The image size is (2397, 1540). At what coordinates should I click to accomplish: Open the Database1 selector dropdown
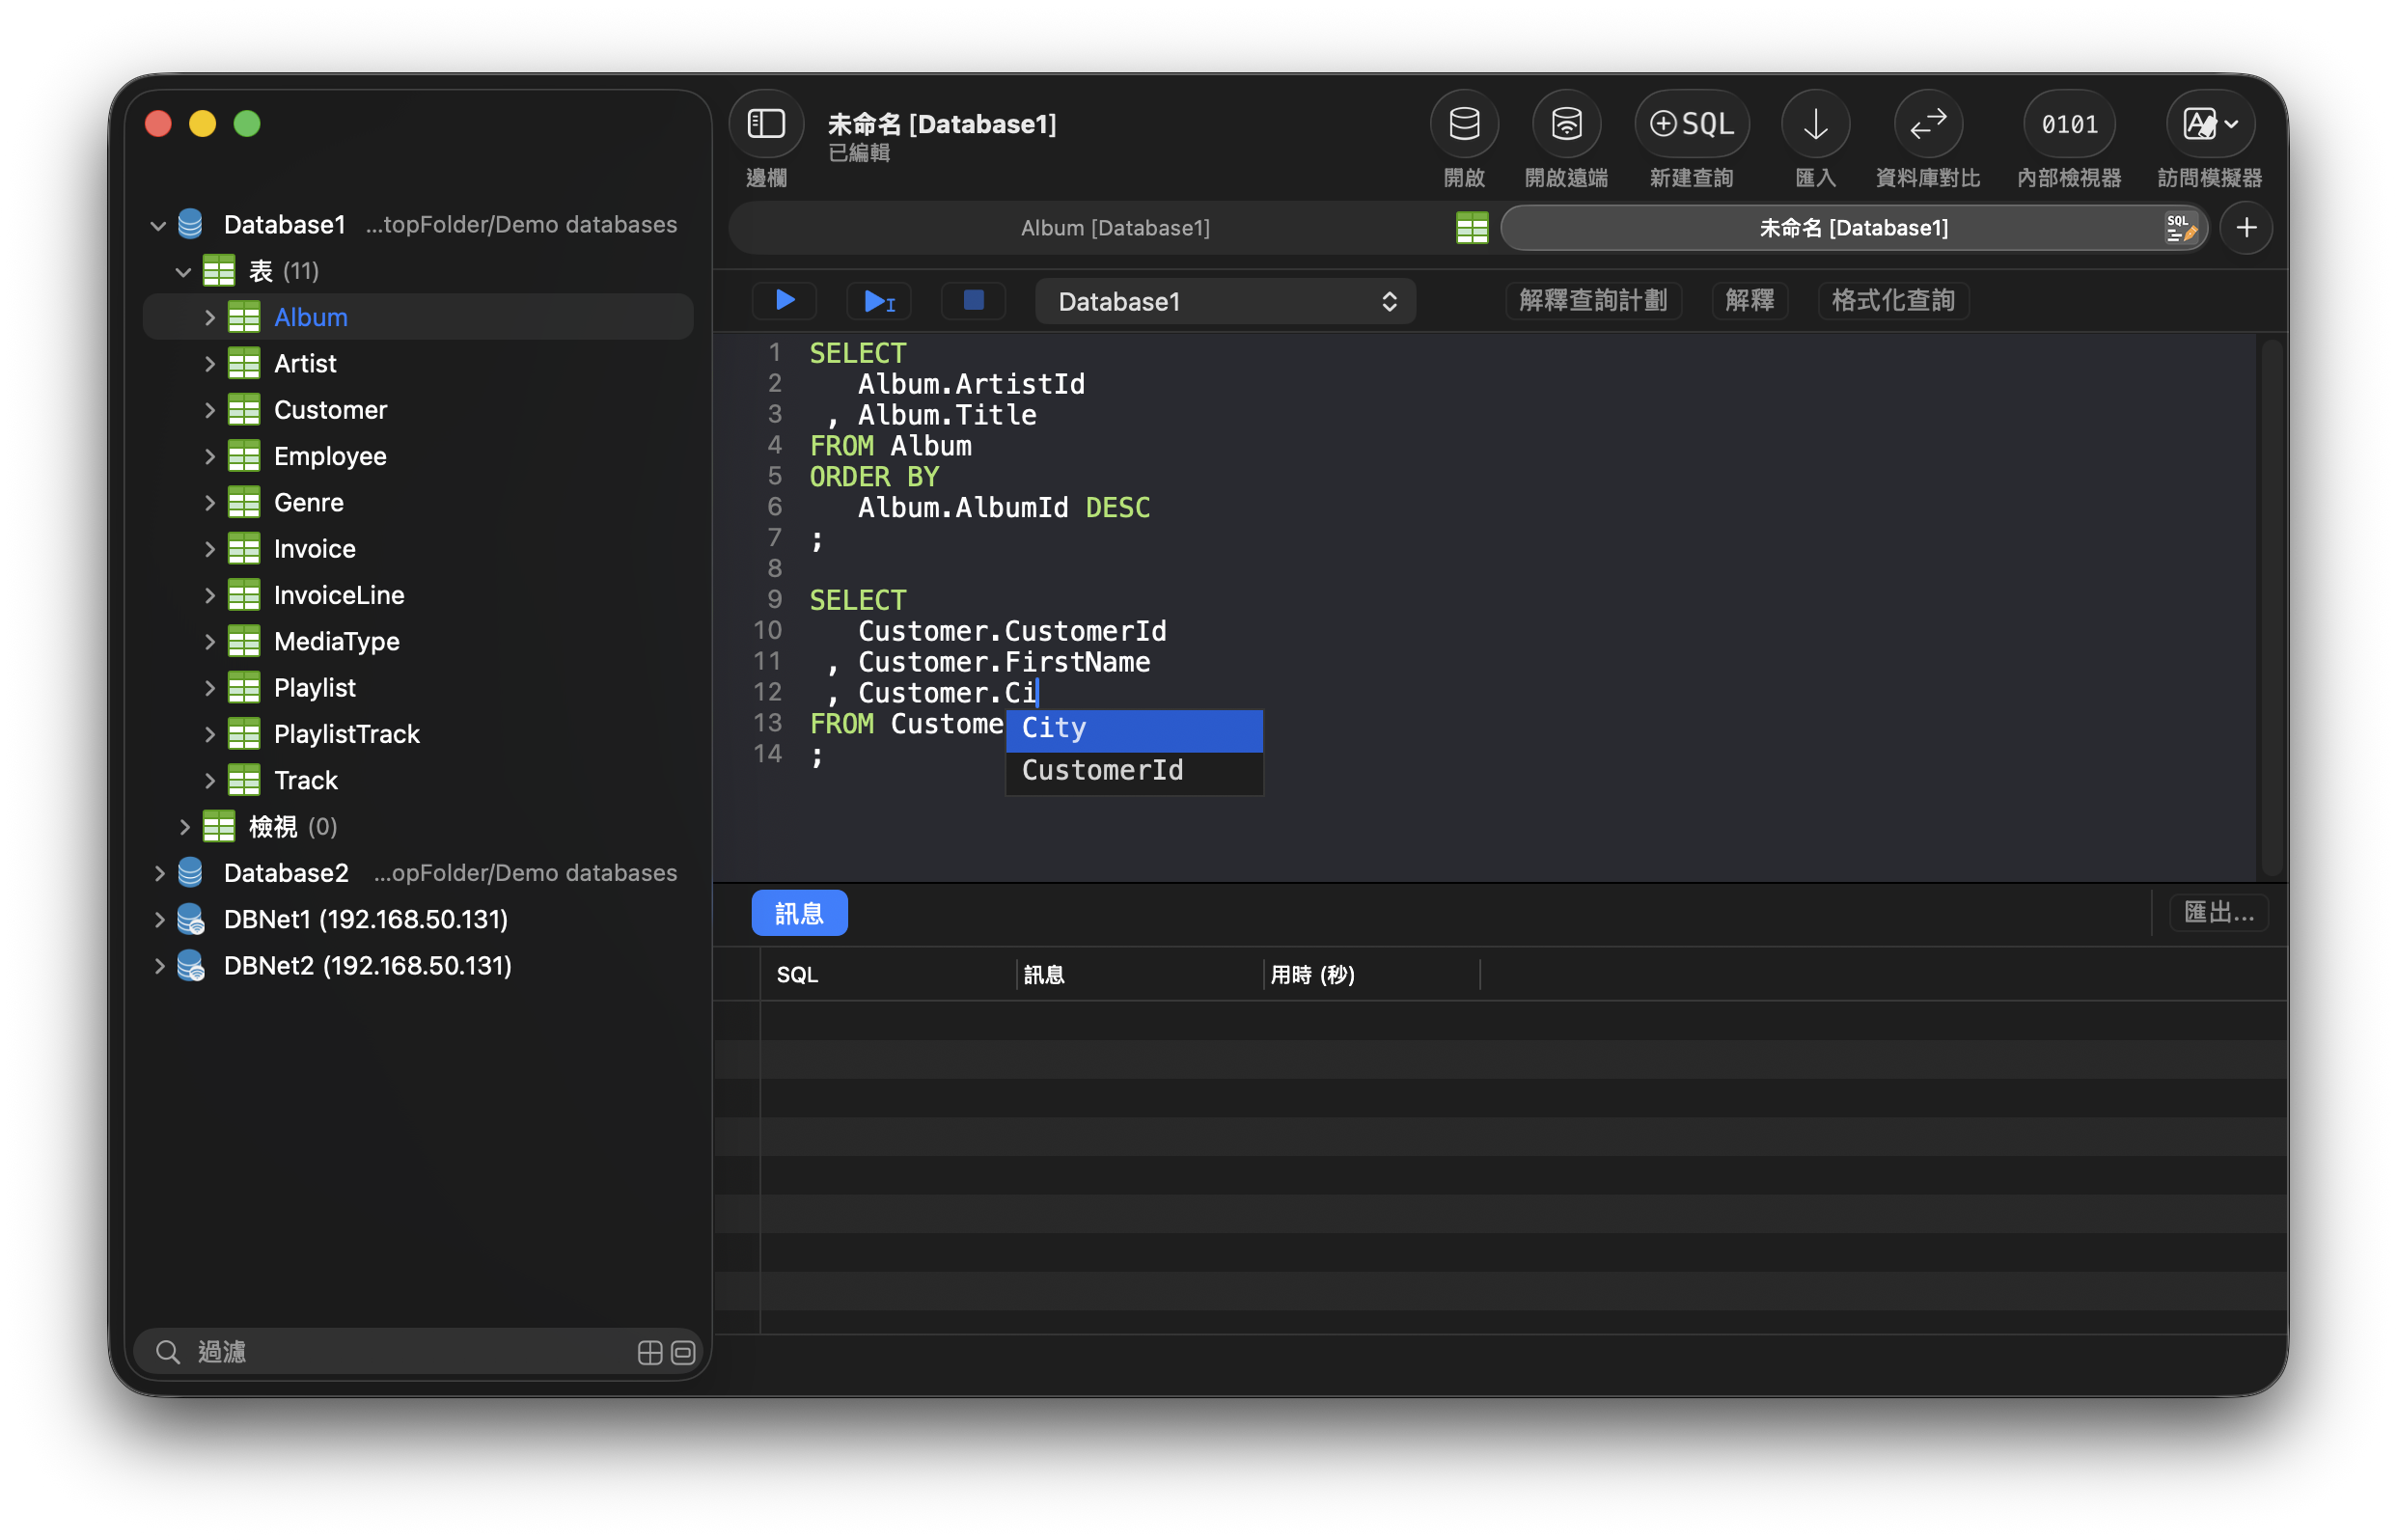click(1225, 302)
